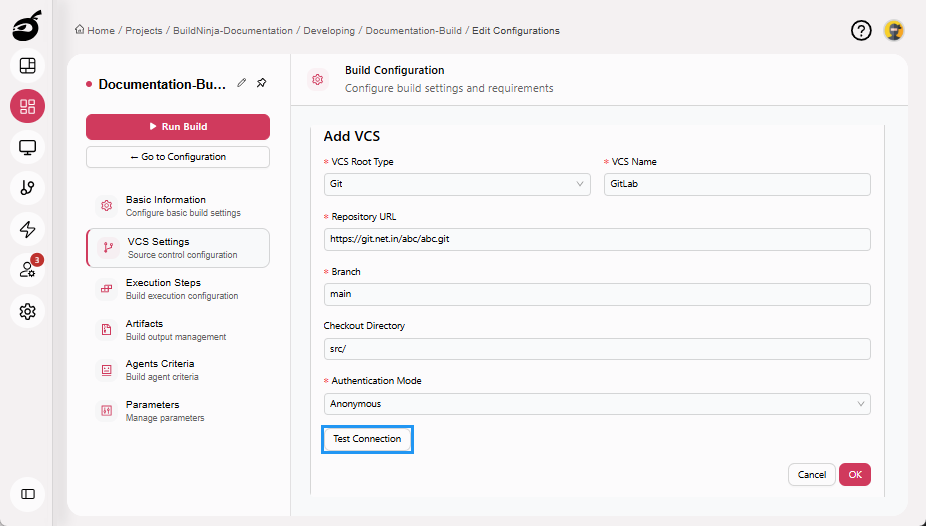Select the VCS Settings section
Viewport: 926px width, 526px height.
point(178,248)
